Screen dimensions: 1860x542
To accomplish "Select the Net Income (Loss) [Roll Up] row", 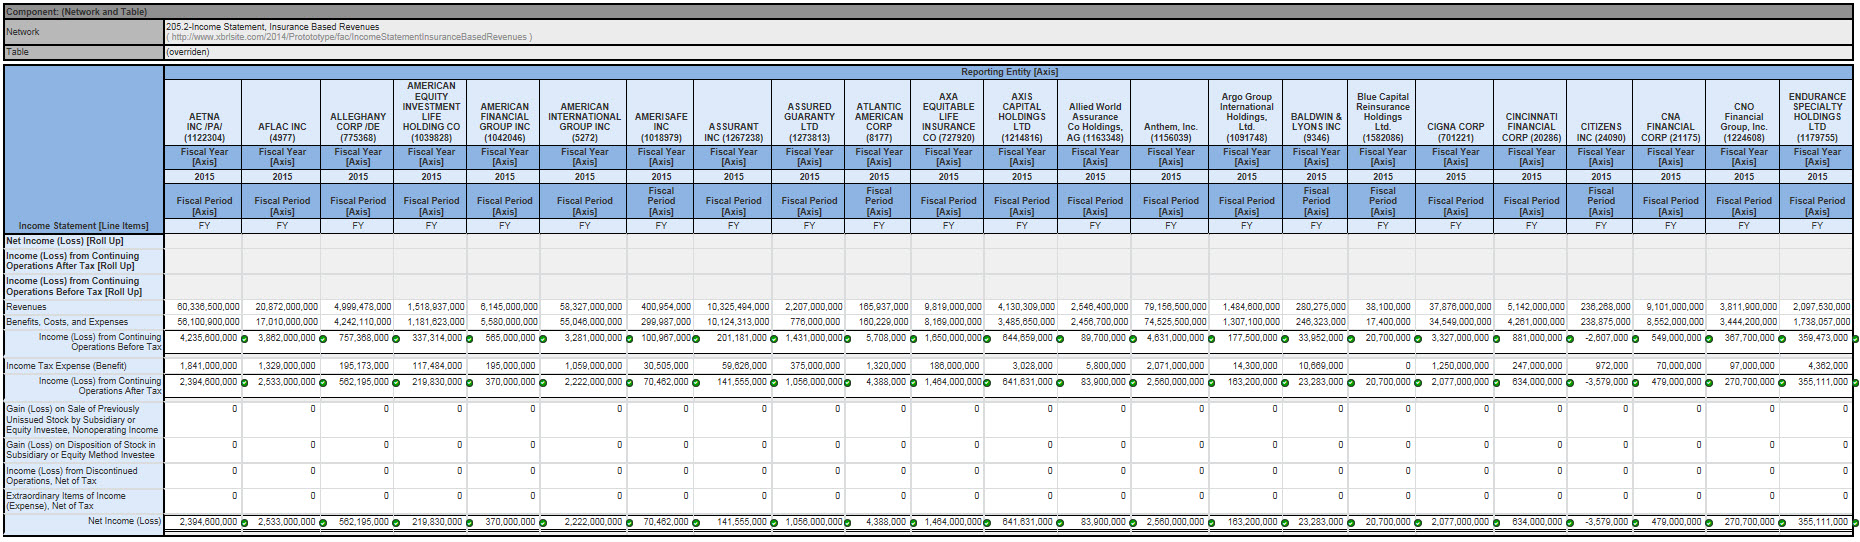I will point(84,241).
